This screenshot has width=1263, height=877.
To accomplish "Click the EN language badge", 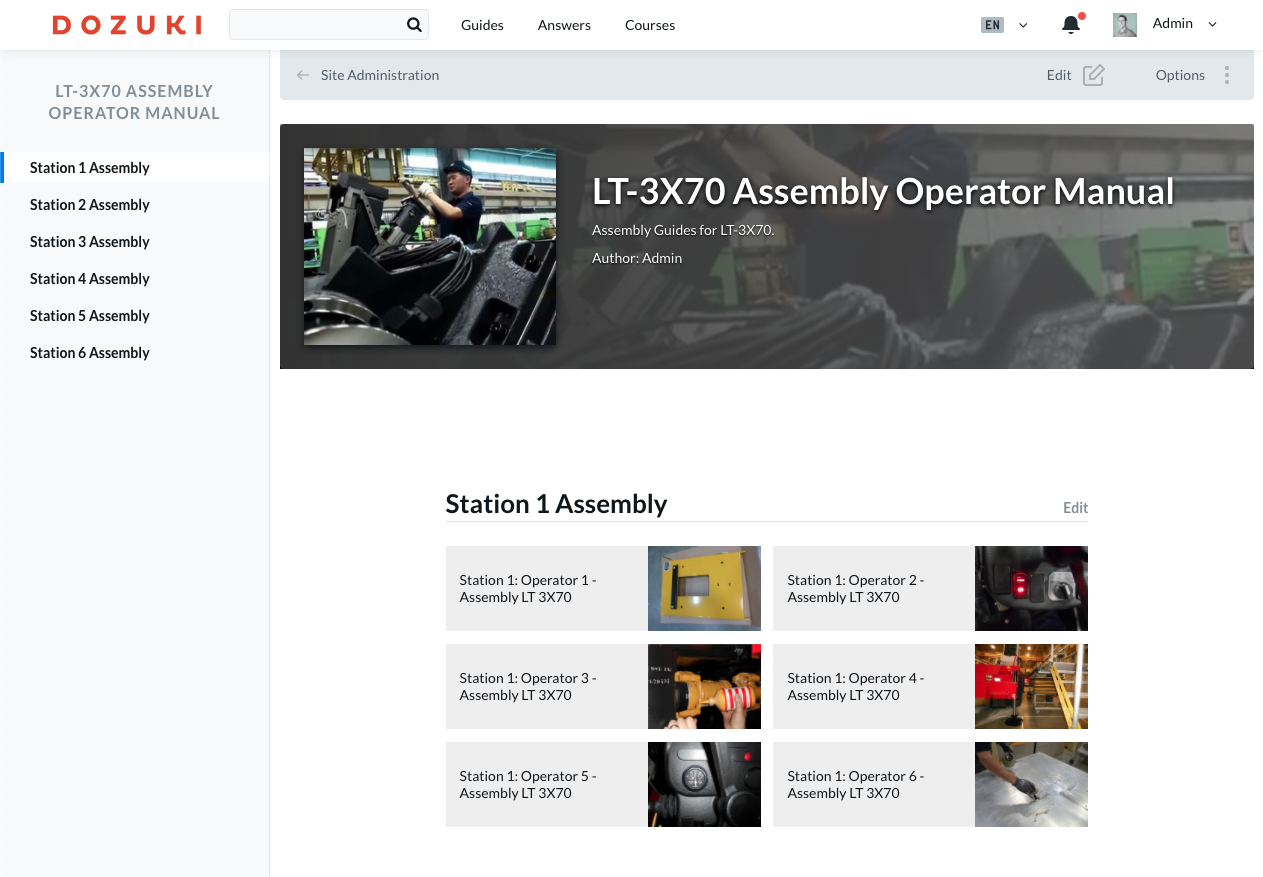I will (992, 25).
